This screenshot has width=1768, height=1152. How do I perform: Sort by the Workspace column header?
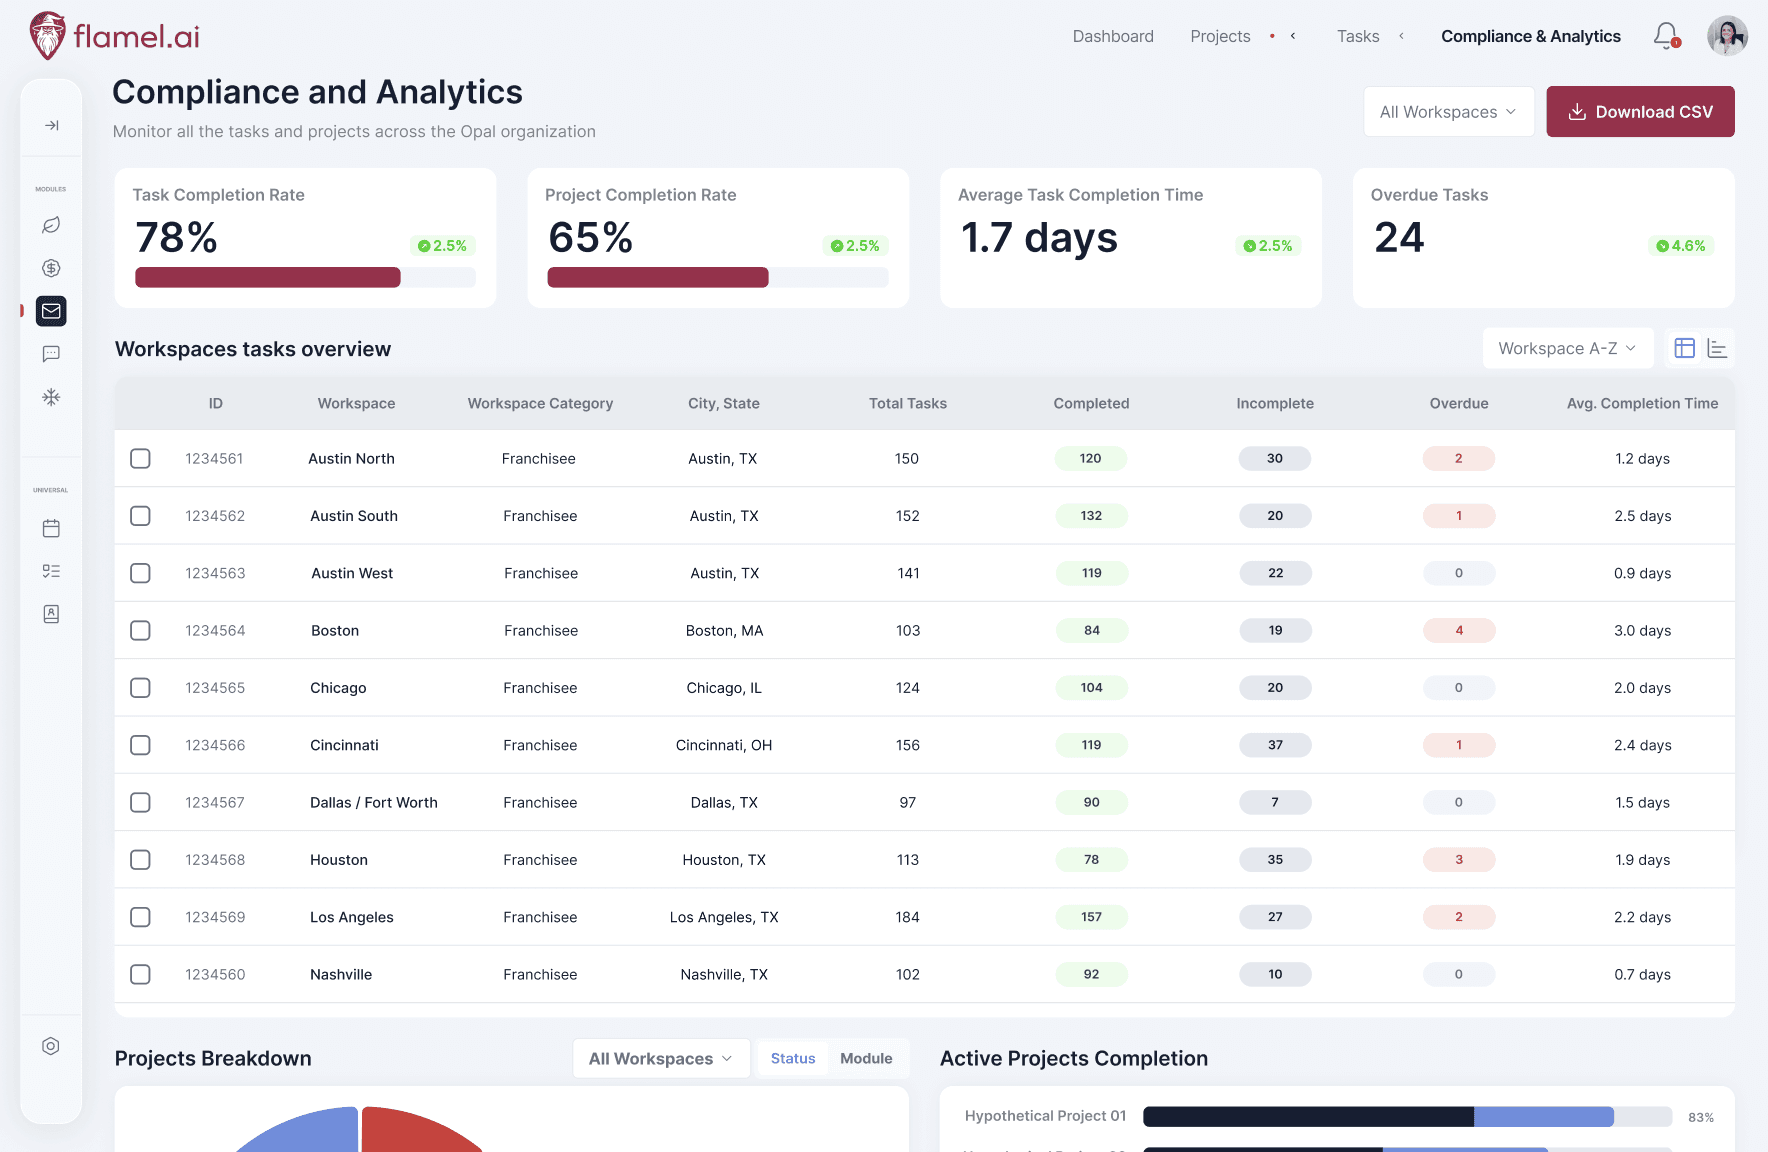coord(356,404)
